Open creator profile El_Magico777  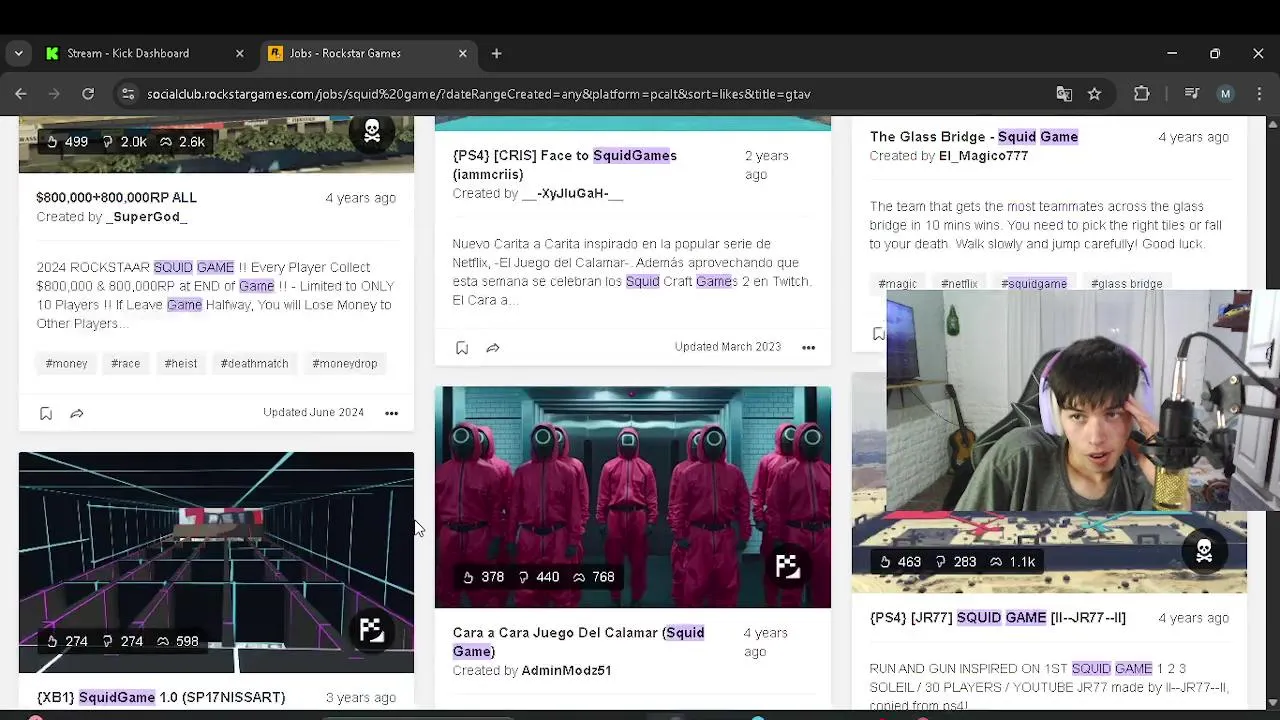(983, 156)
